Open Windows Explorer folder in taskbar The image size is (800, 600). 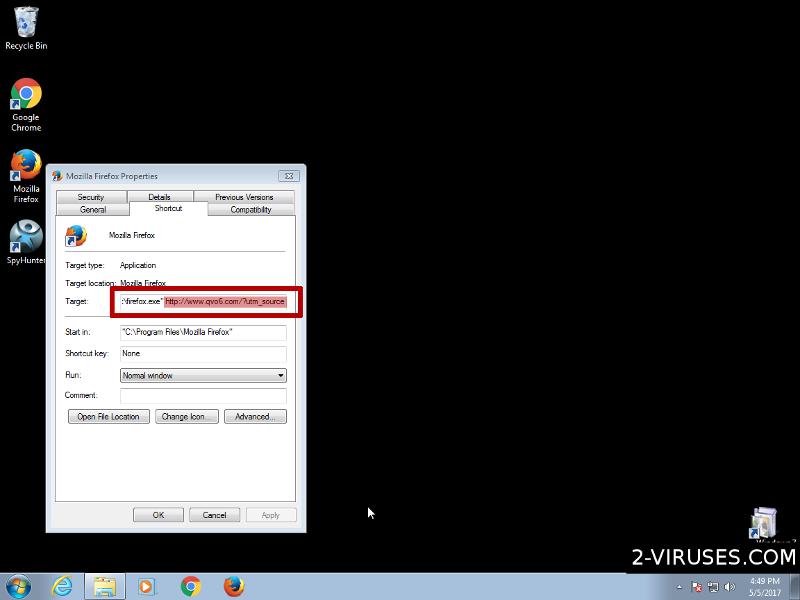105,586
